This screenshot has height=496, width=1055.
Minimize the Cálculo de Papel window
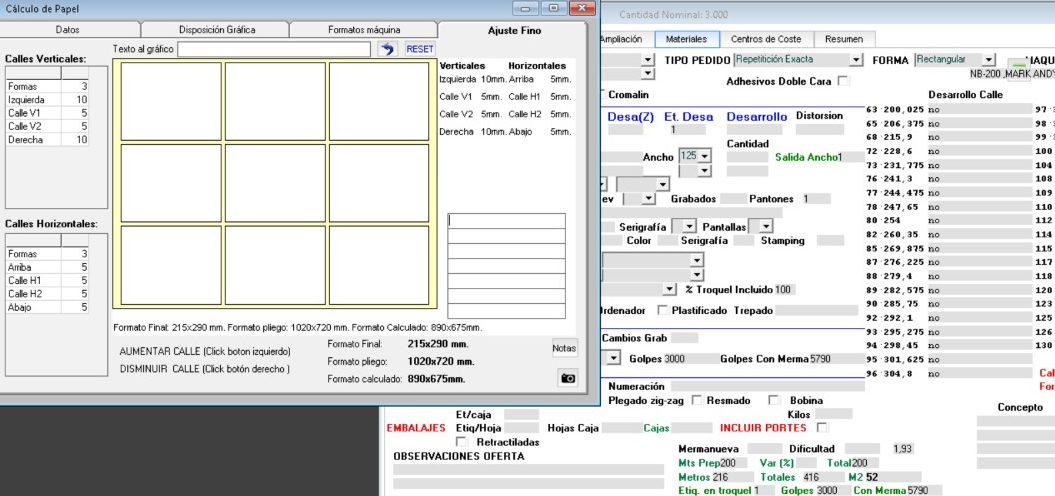[x=525, y=8]
